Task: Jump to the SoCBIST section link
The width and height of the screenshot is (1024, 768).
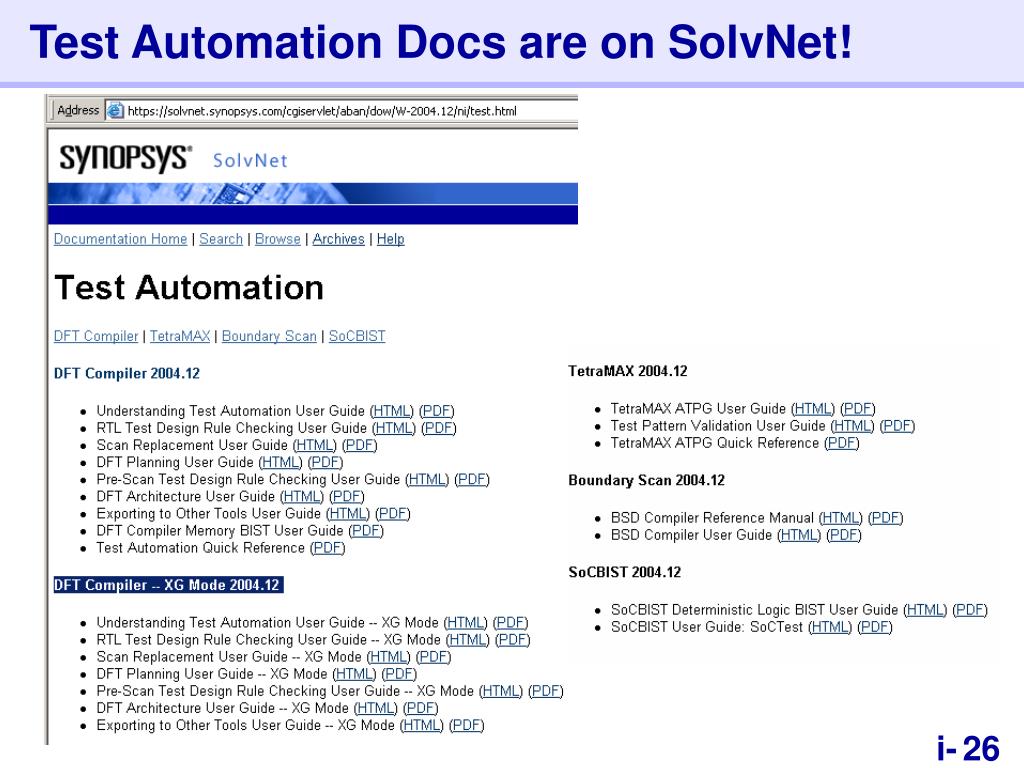Action: 357,336
